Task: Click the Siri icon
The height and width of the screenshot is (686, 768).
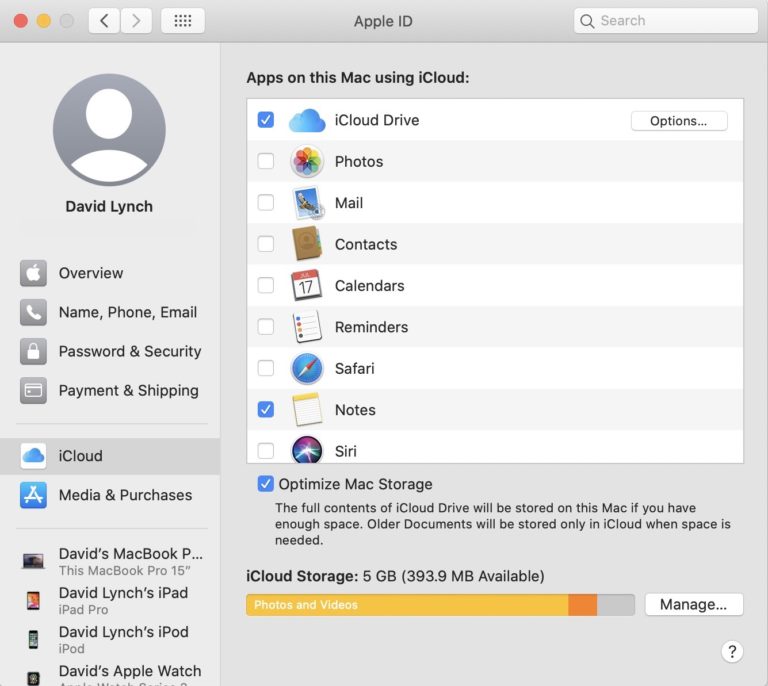Action: point(307,449)
